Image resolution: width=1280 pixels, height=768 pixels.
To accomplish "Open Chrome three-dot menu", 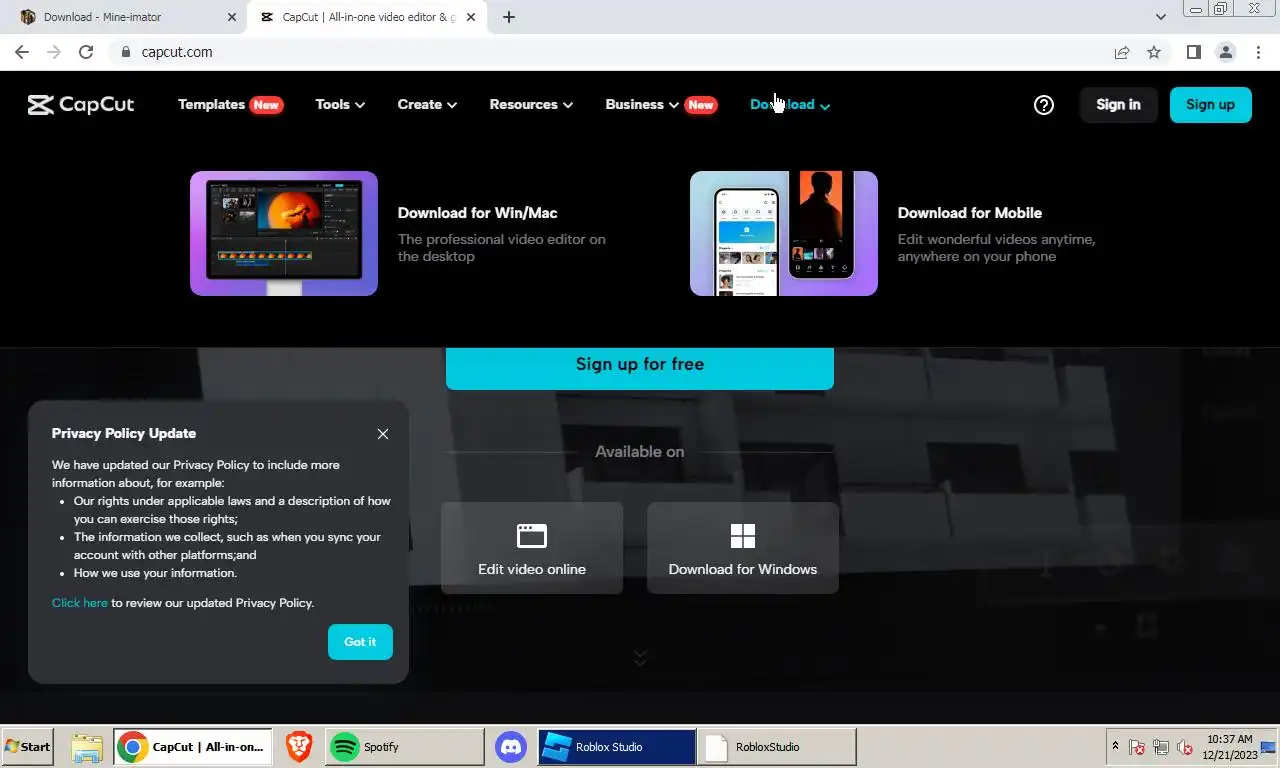I will click(x=1258, y=52).
